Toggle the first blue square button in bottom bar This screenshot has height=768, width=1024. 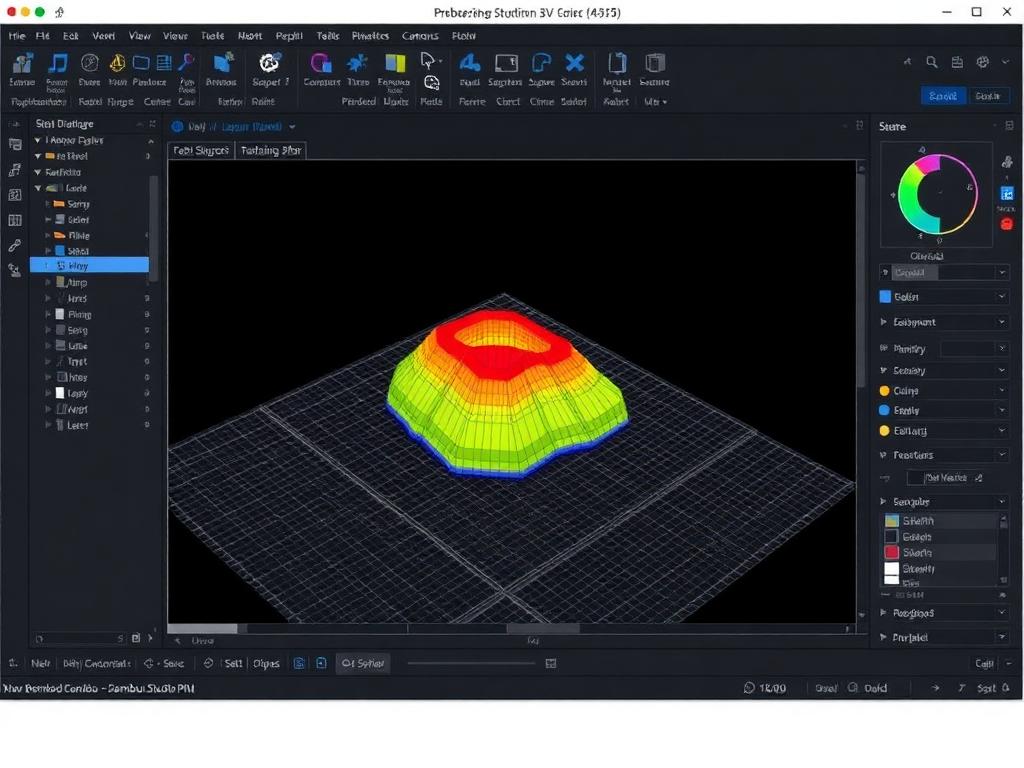point(299,664)
